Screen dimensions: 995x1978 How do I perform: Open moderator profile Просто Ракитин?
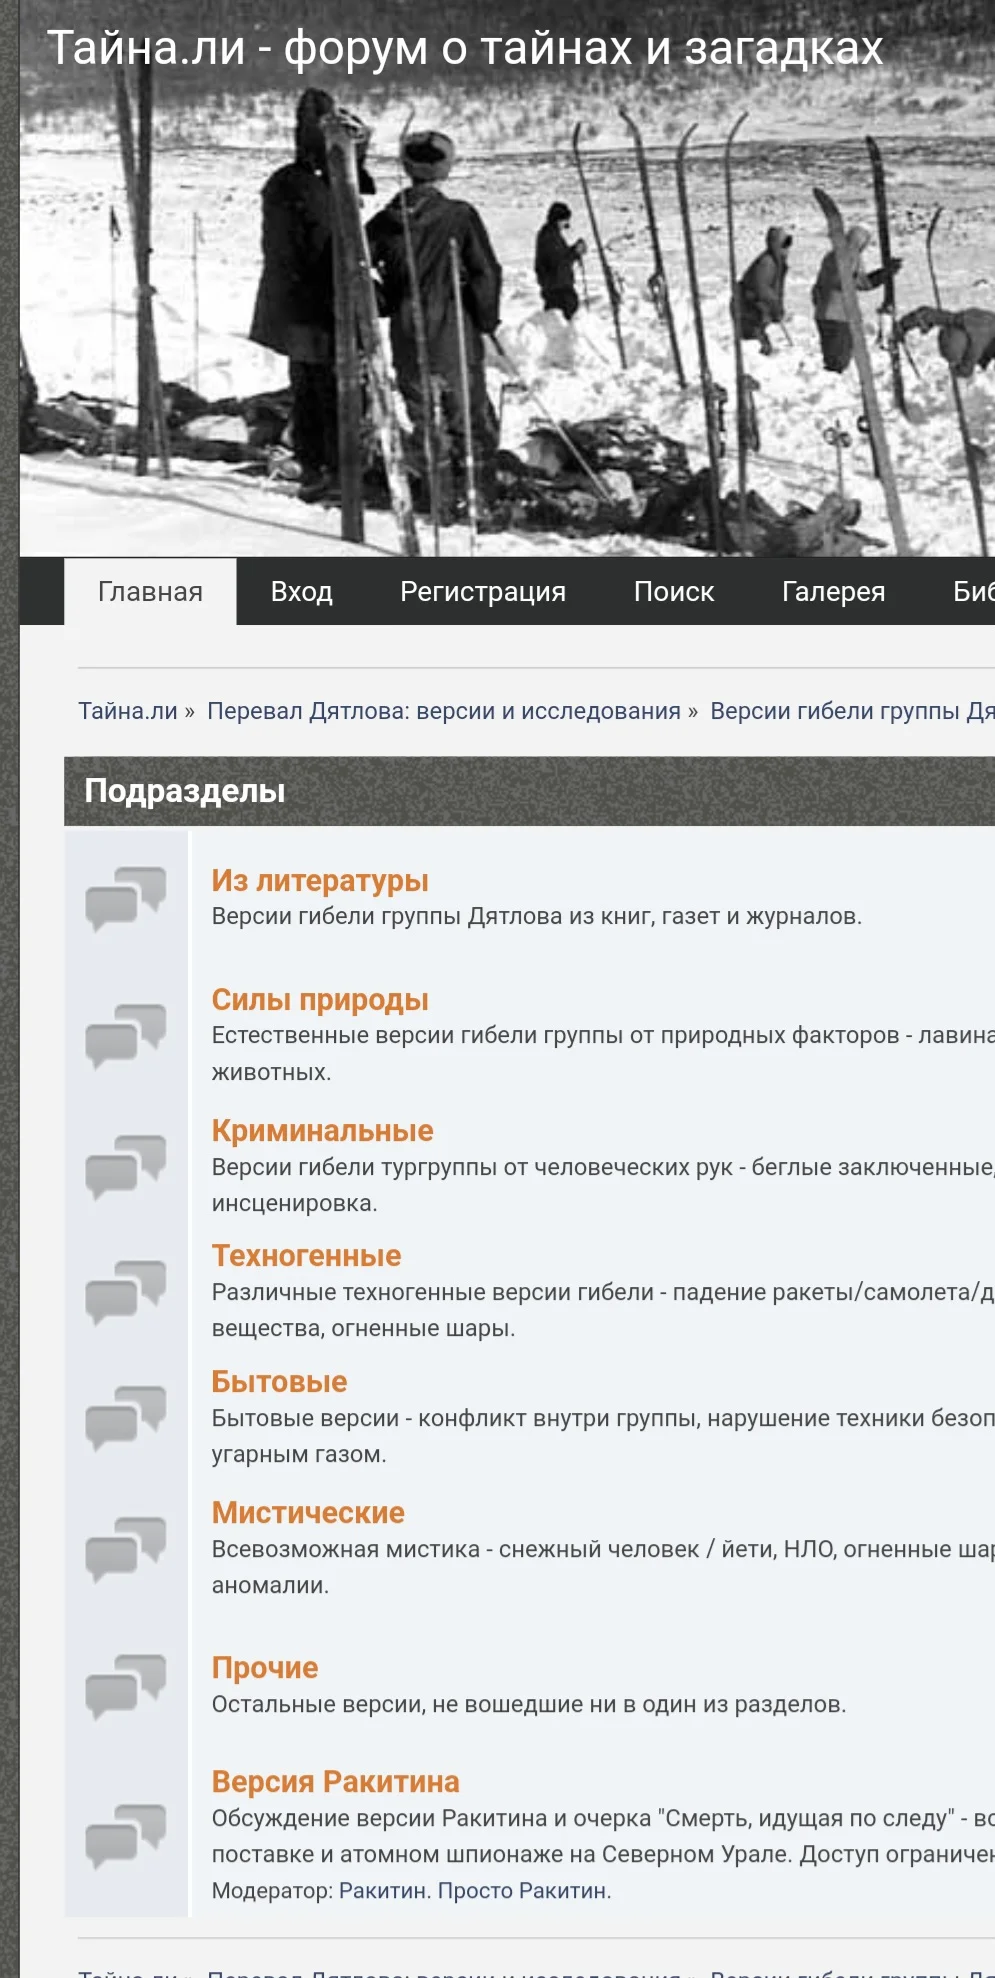point(523,1891)
